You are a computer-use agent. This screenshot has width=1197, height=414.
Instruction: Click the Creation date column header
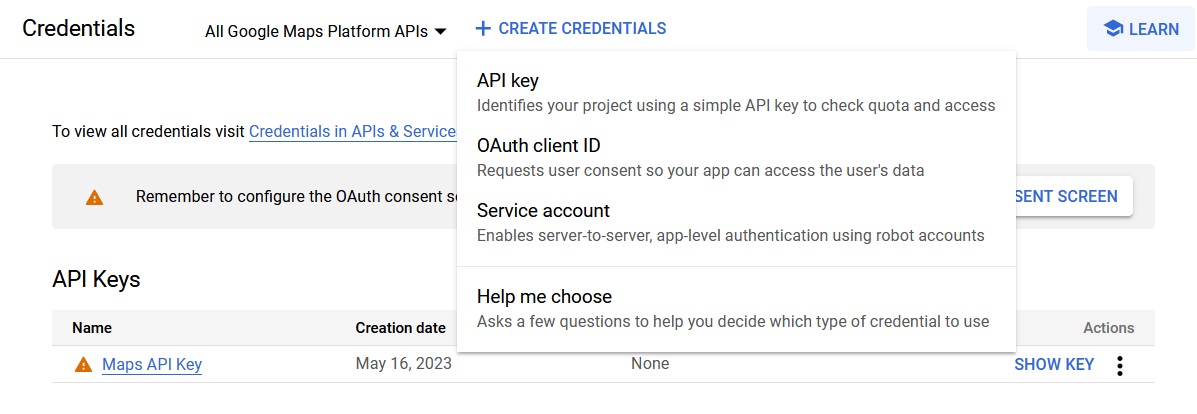click(401, 328)
